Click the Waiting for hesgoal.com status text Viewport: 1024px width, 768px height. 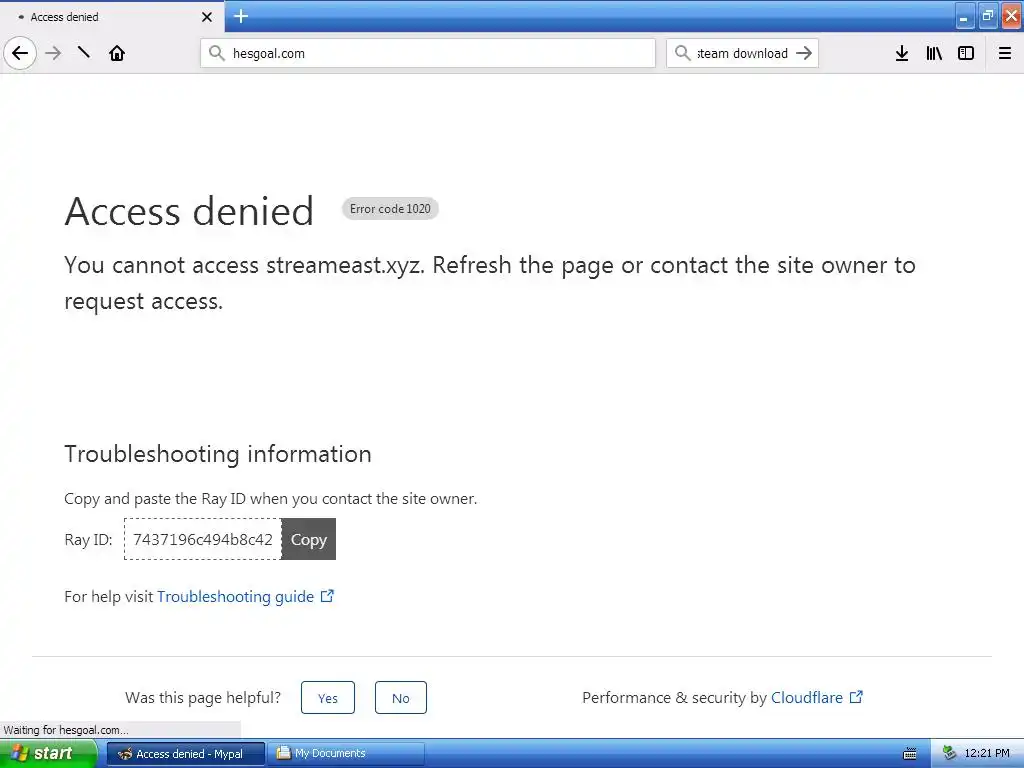pos(66,729)
